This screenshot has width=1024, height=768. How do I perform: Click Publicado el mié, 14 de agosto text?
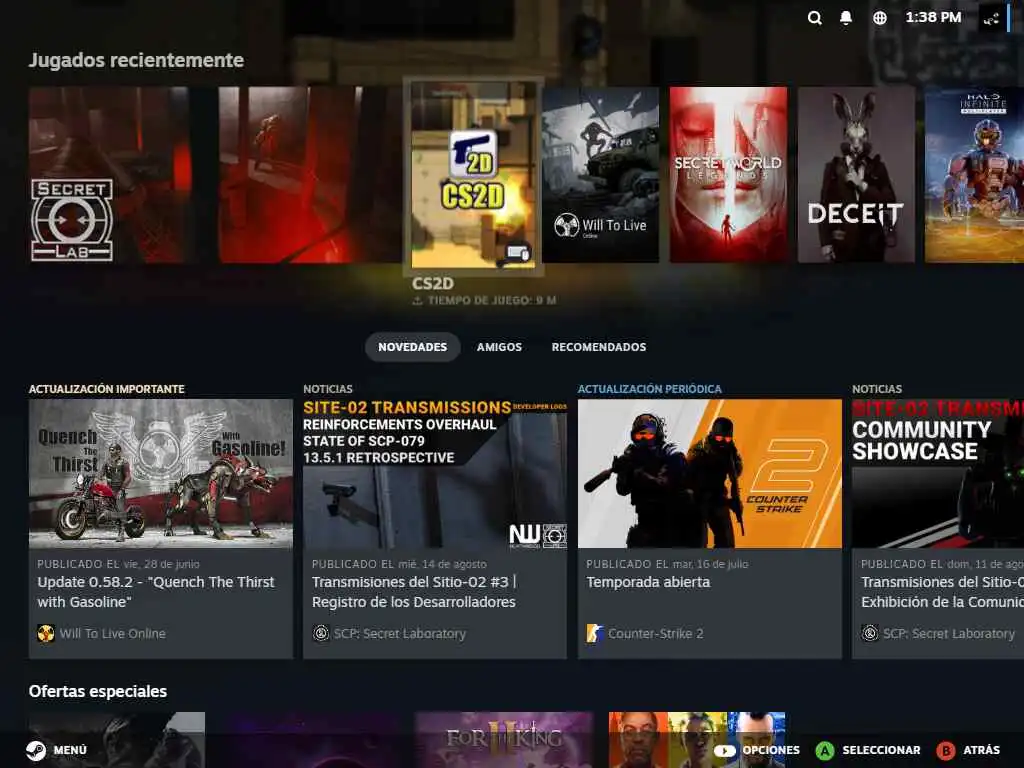(399, 564)
